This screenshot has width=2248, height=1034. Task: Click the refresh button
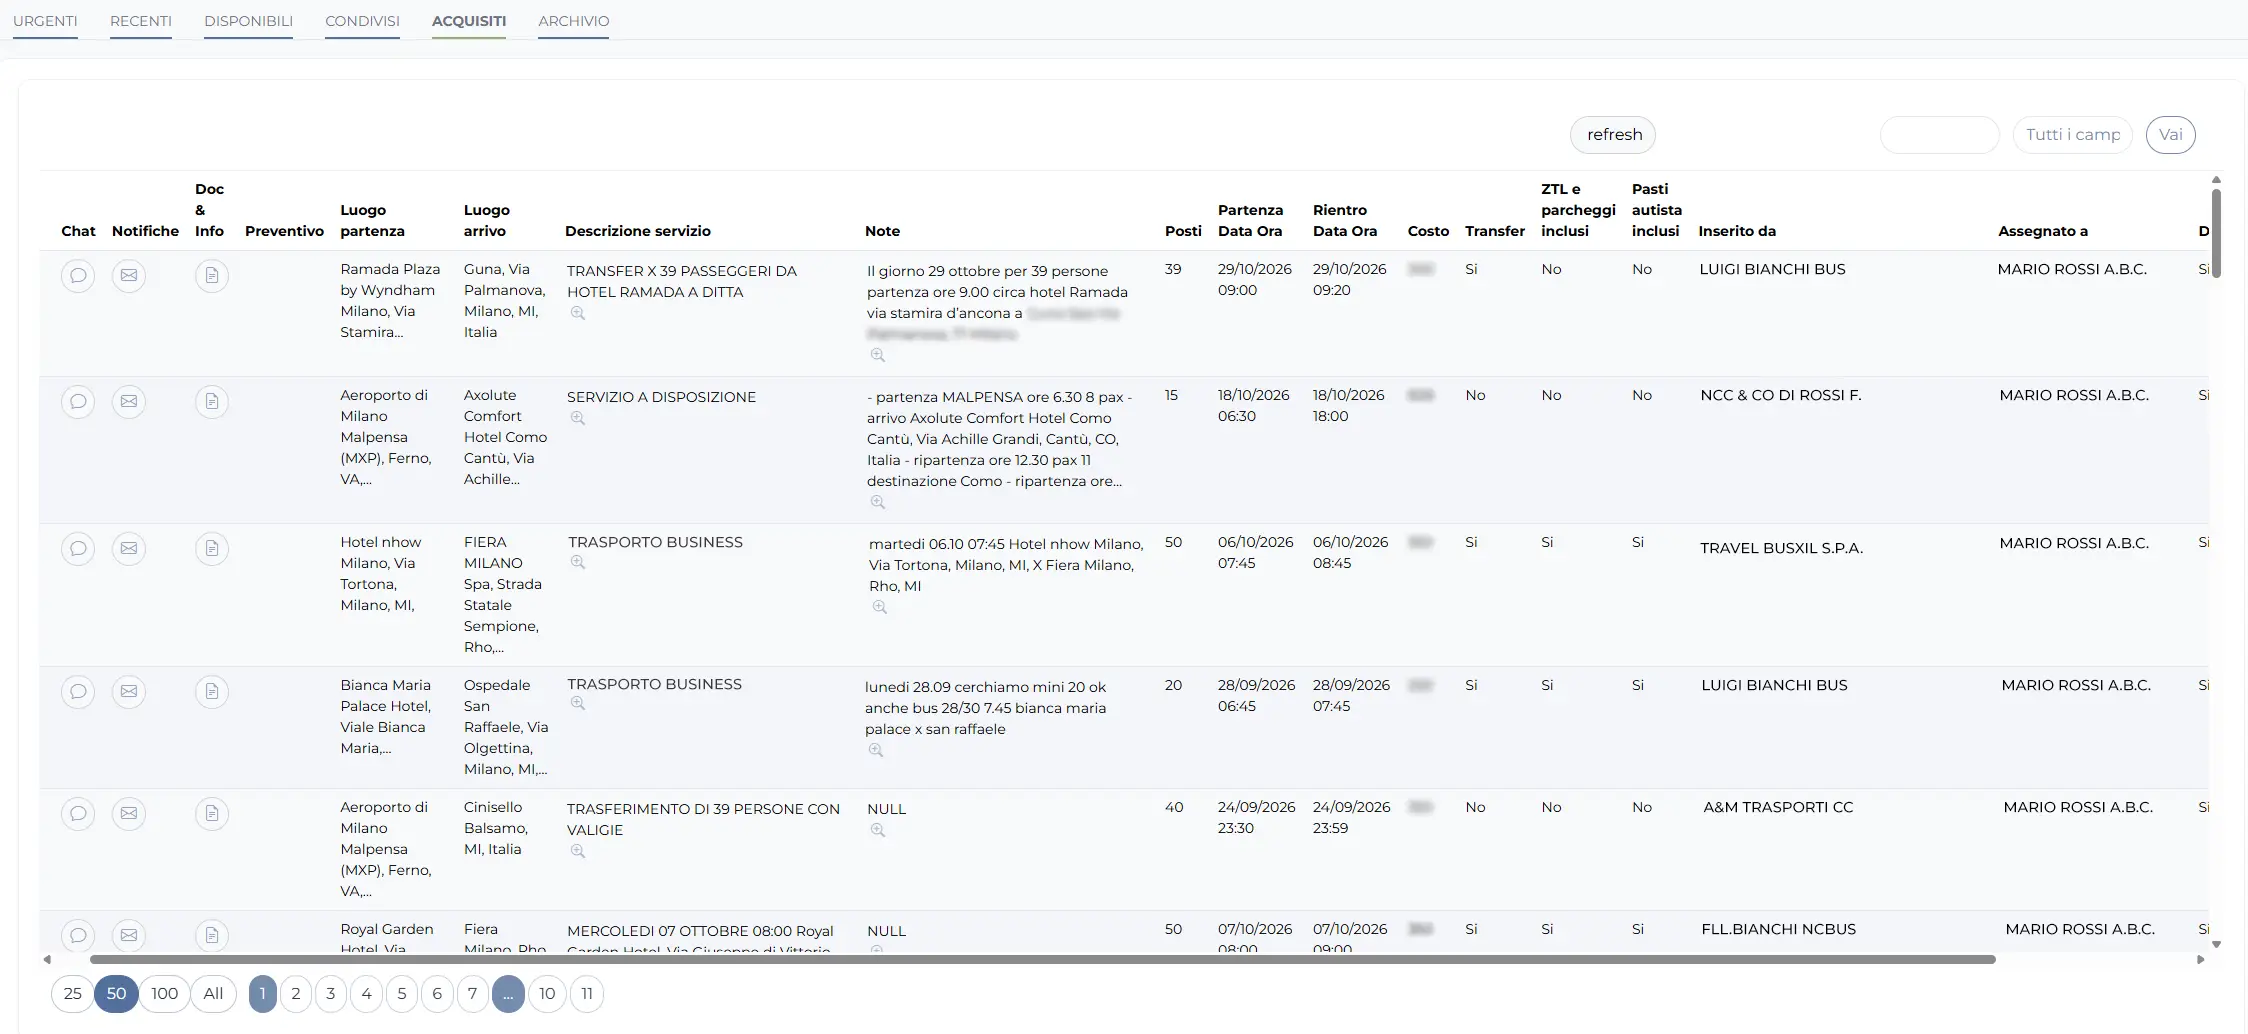pyautogui.click(x=1614, y=135)
